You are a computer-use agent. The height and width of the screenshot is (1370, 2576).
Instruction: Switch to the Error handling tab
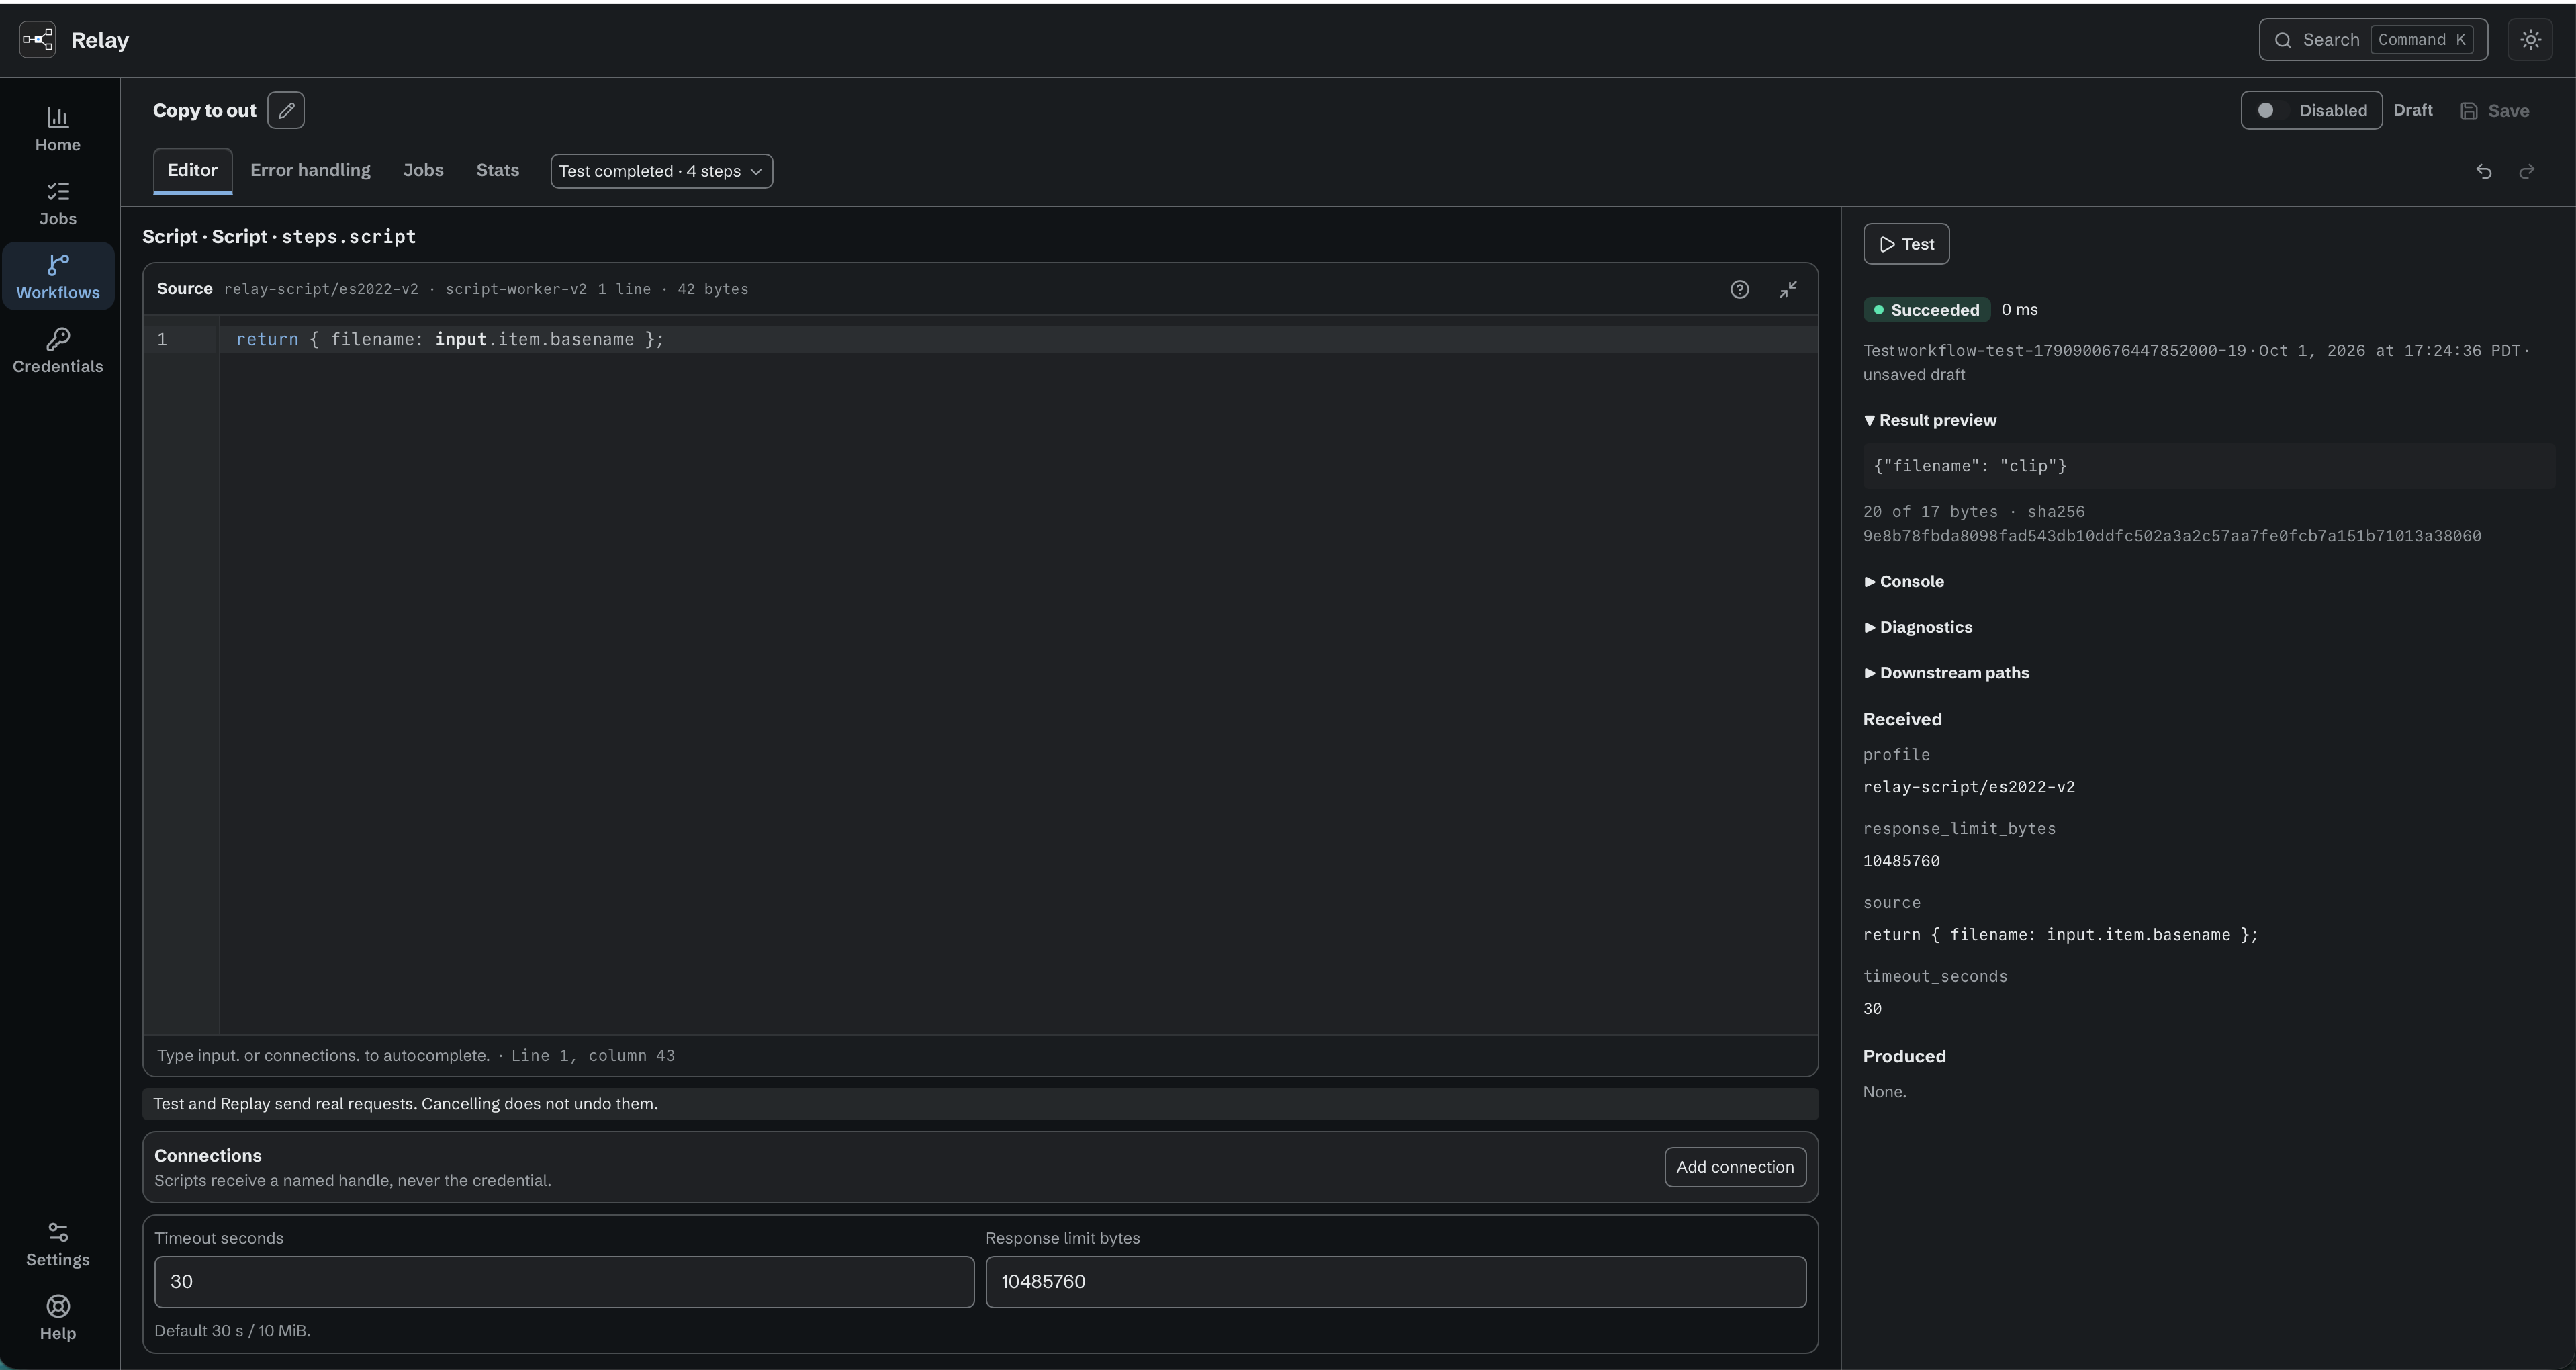coord(310,170)
